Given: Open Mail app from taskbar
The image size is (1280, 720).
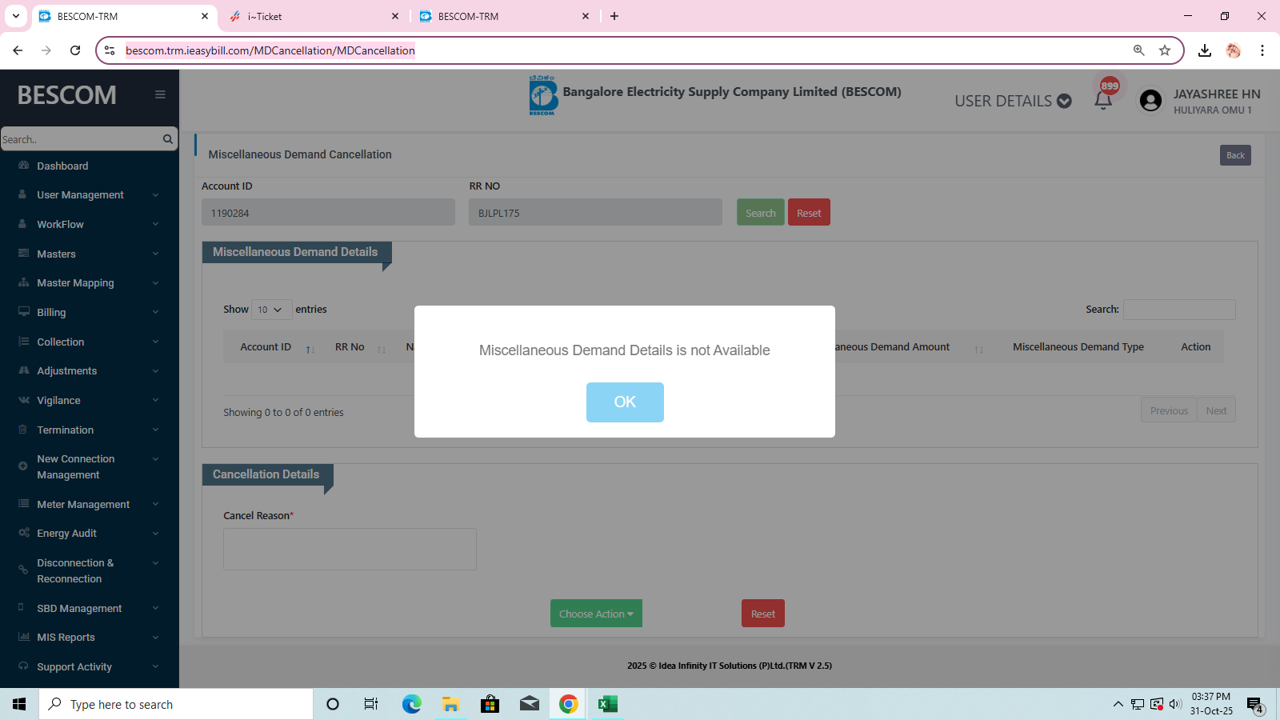Looking at the screenshot, I should pyautogui.click(x=529, y=704).
